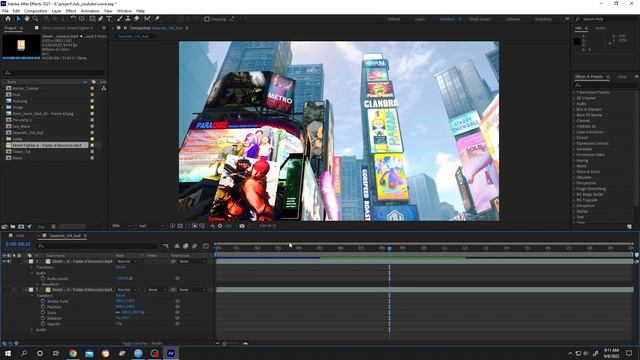Select the Hand tool
The image size is (640, 360).
[27, 19]
